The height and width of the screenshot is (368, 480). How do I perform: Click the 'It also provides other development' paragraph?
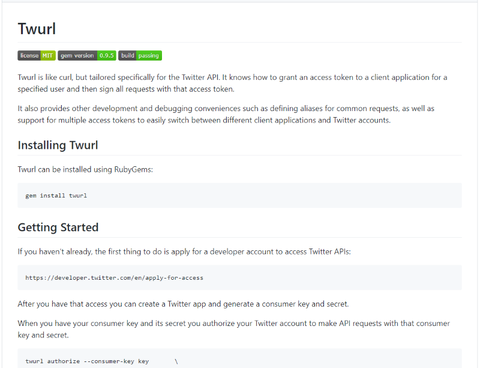point(226,114)
